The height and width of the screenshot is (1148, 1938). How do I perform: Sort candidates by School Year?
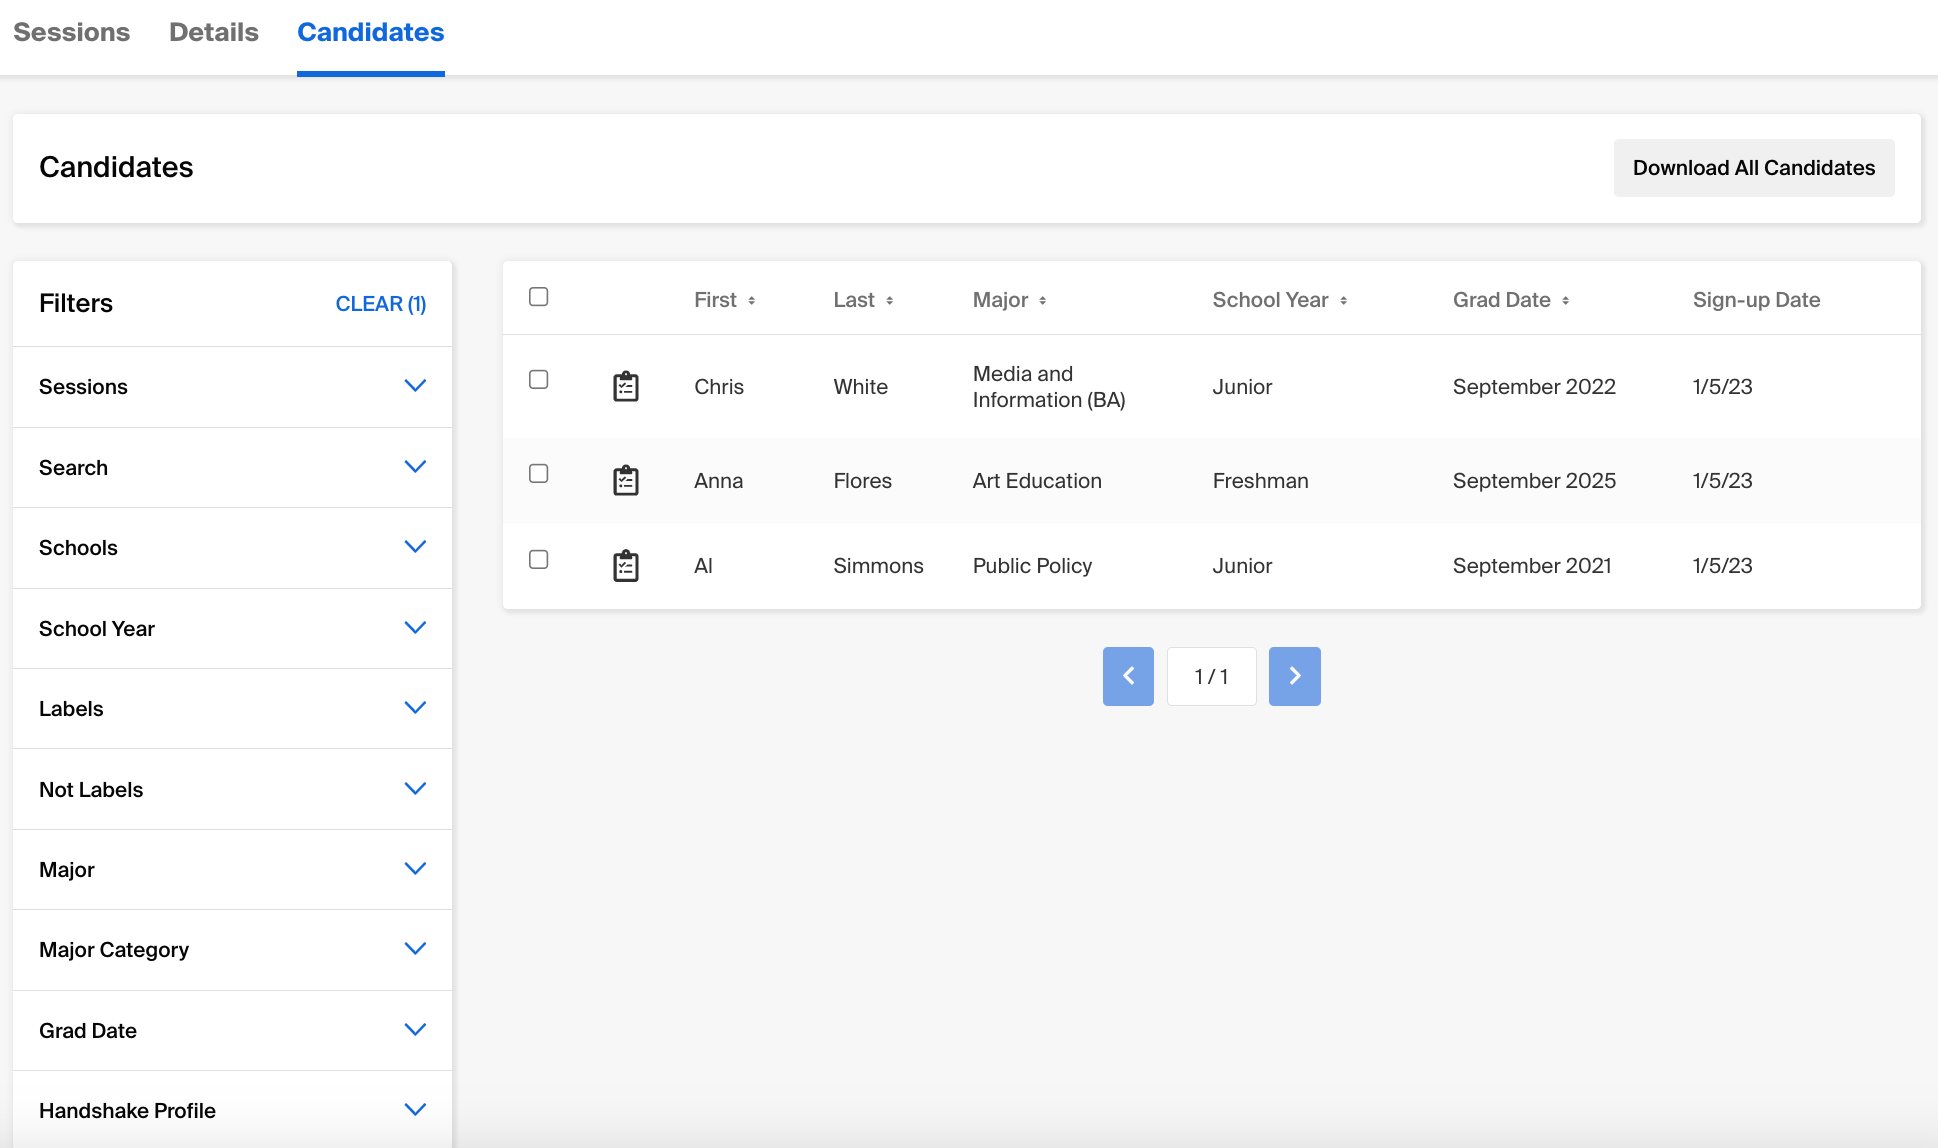coord(1280,300)
